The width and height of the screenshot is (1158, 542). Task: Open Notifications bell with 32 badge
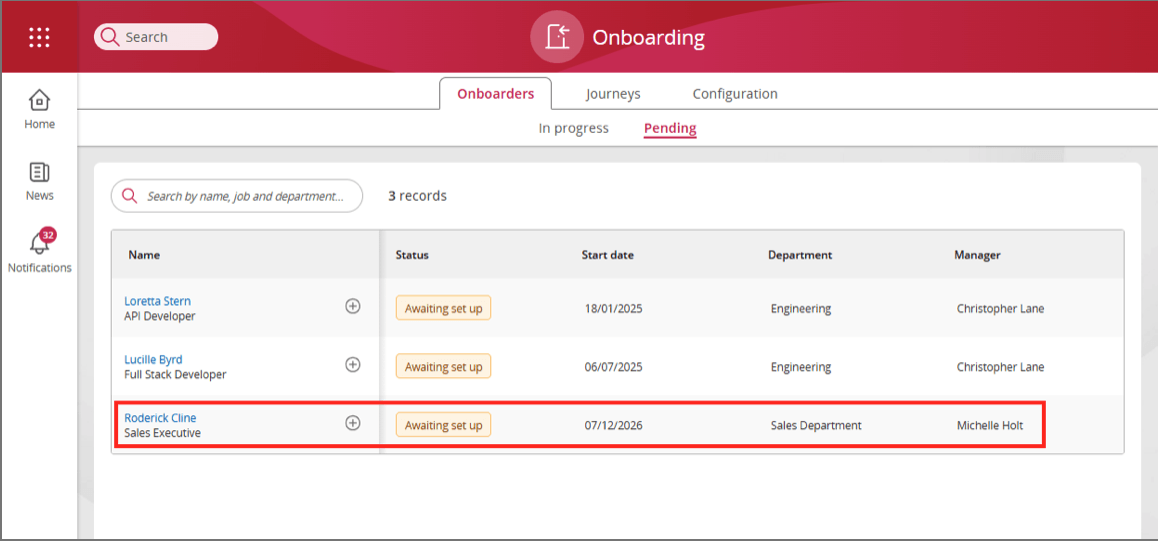[40, 244]
